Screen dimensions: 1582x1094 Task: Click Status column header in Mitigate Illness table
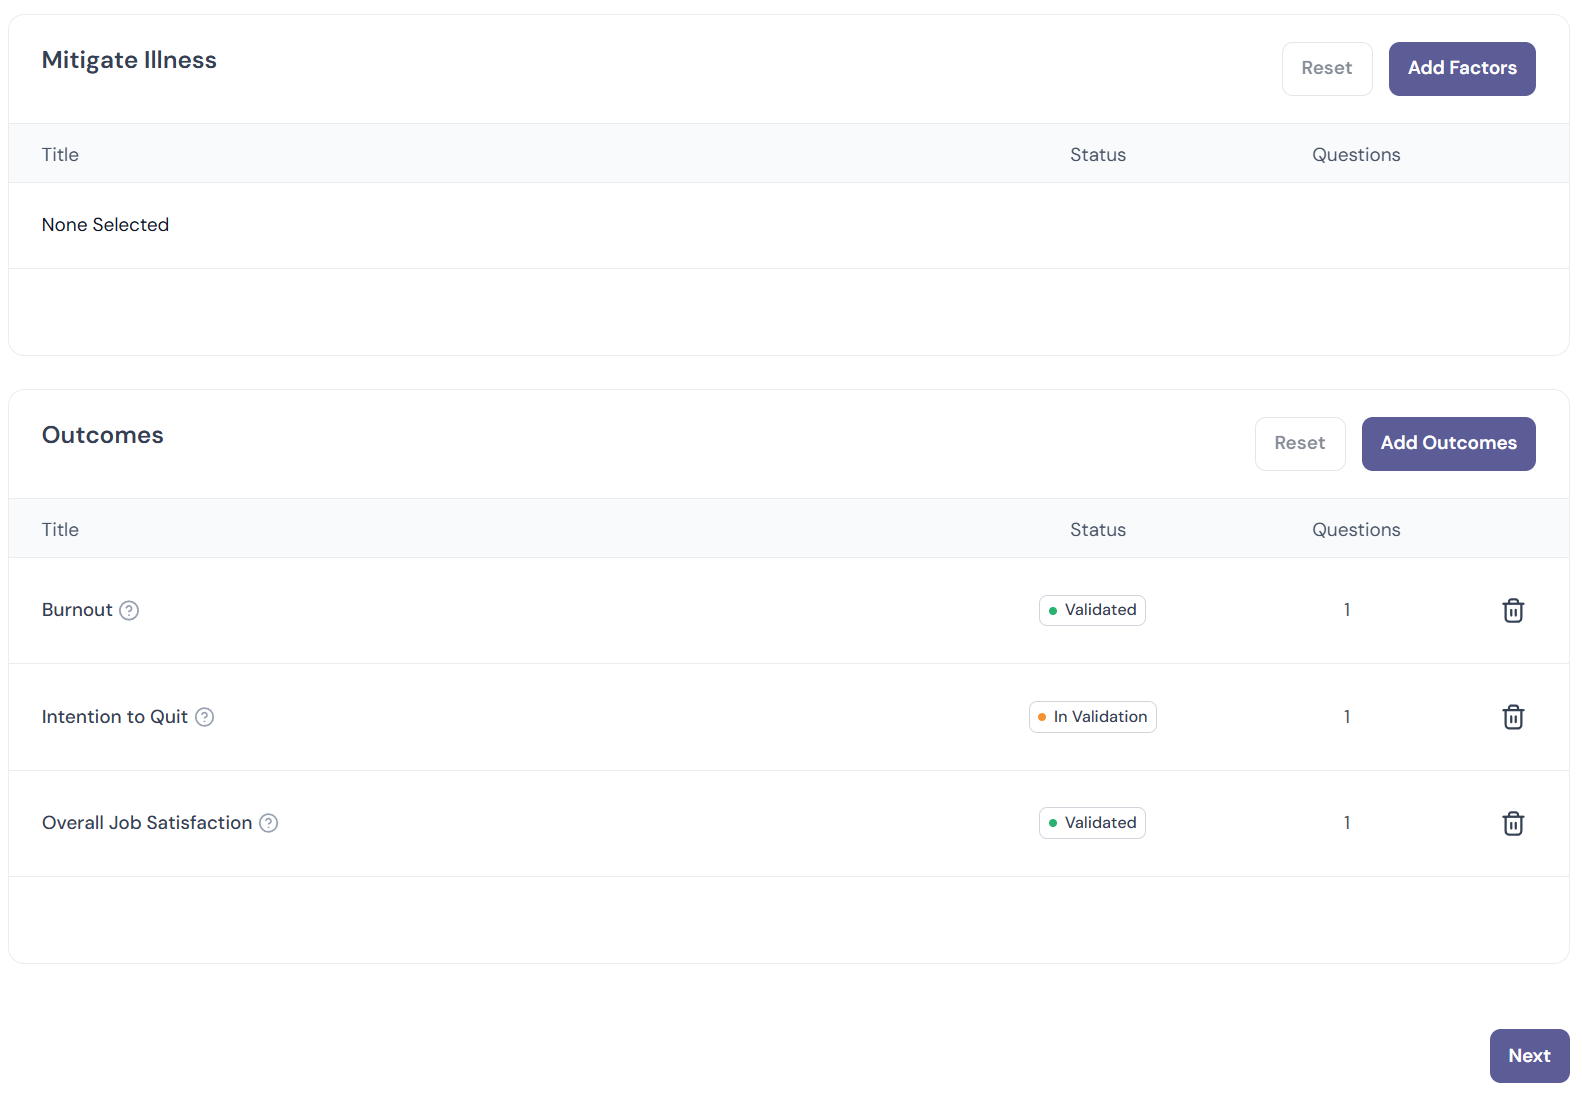point(1098,155)
